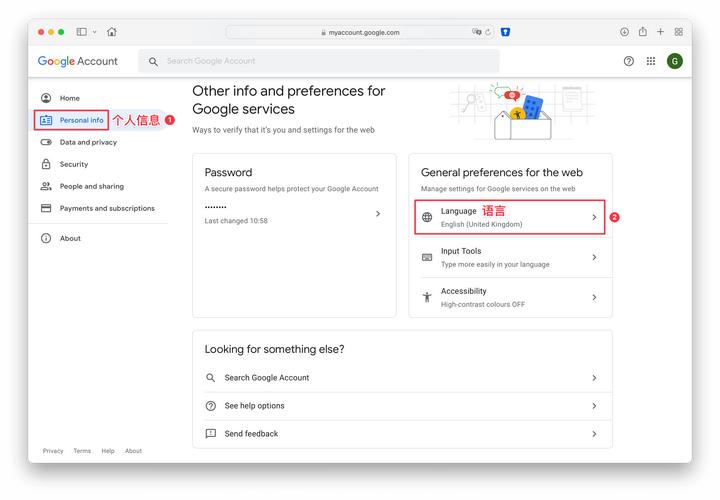Click the Safari downloads icon

point(624,32)
